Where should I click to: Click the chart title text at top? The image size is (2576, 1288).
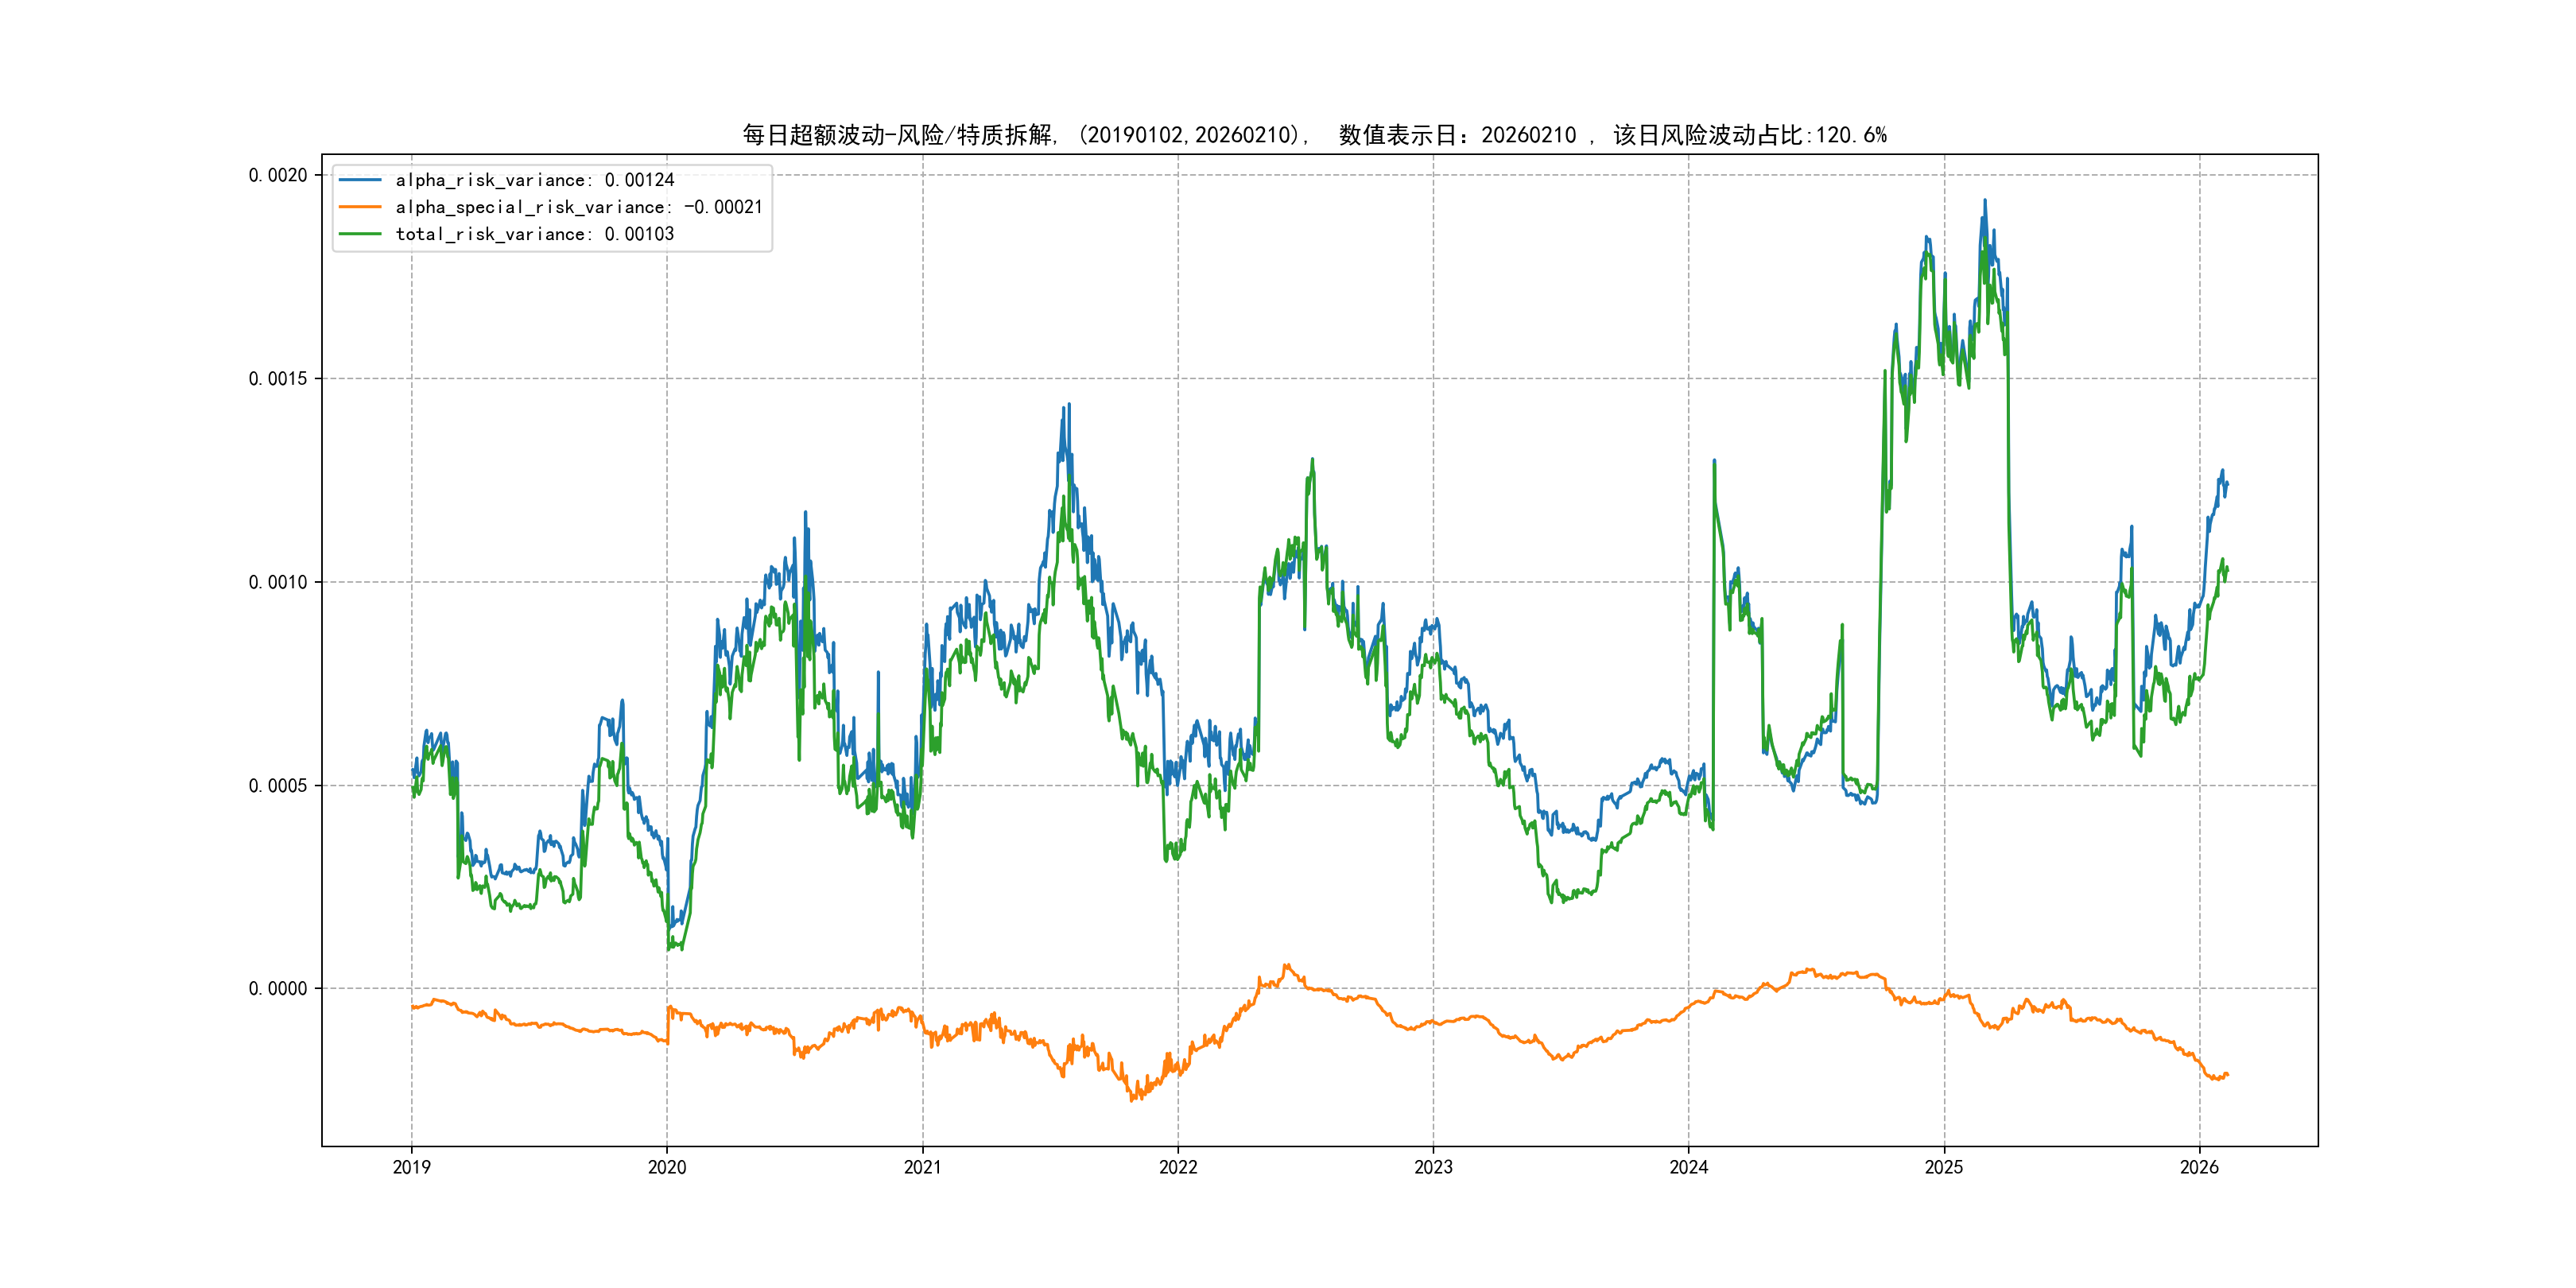(x=1314, y=135)
